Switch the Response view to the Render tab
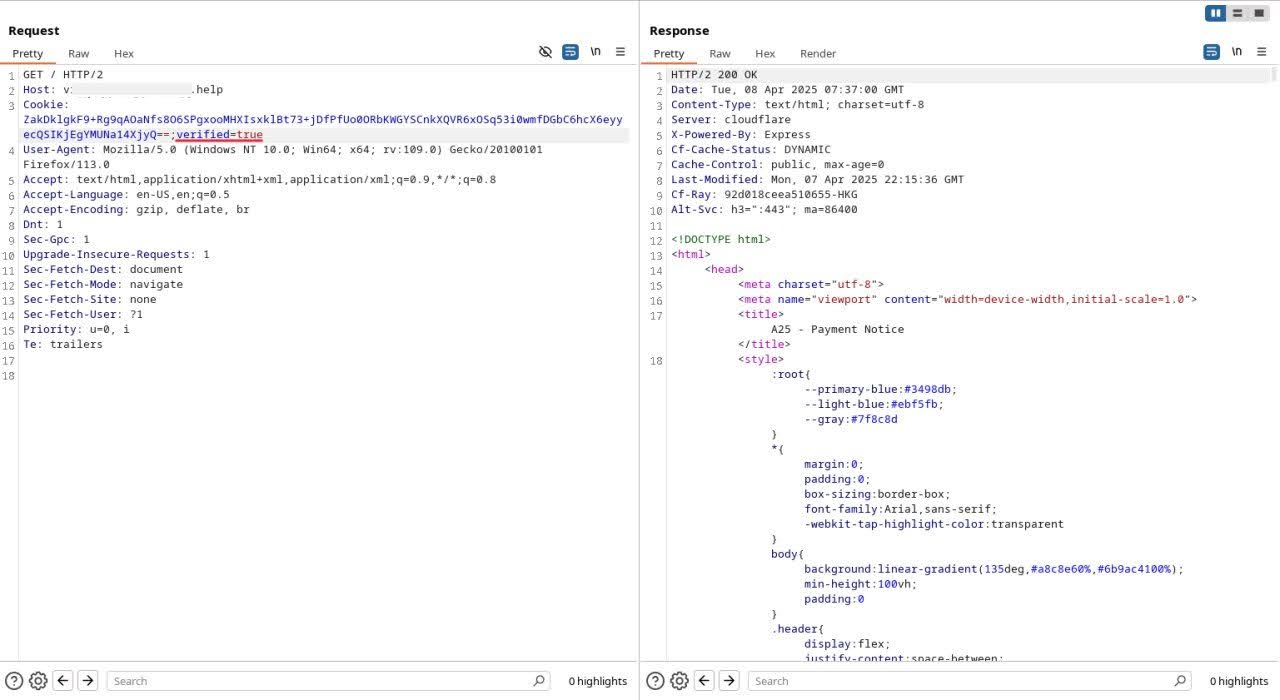Screen dimensions: 1280x700 [817, 54]
